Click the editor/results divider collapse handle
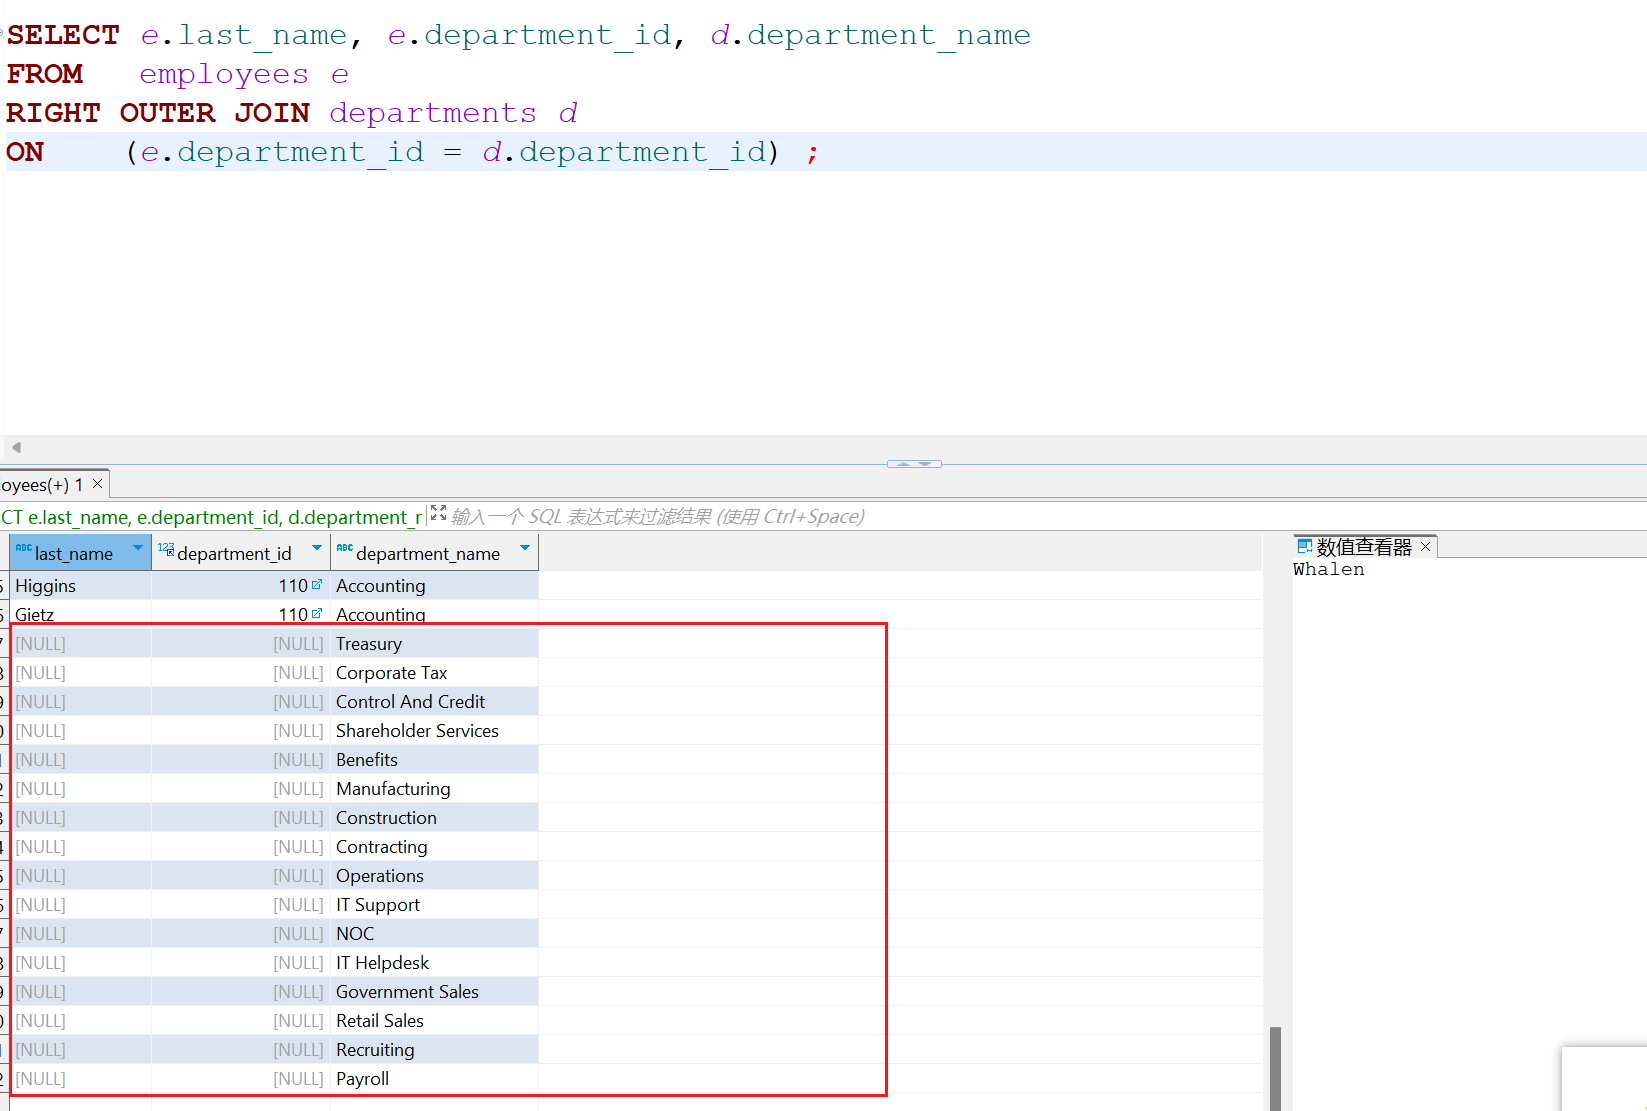The image size is (1647, 1111). point(914,464)
